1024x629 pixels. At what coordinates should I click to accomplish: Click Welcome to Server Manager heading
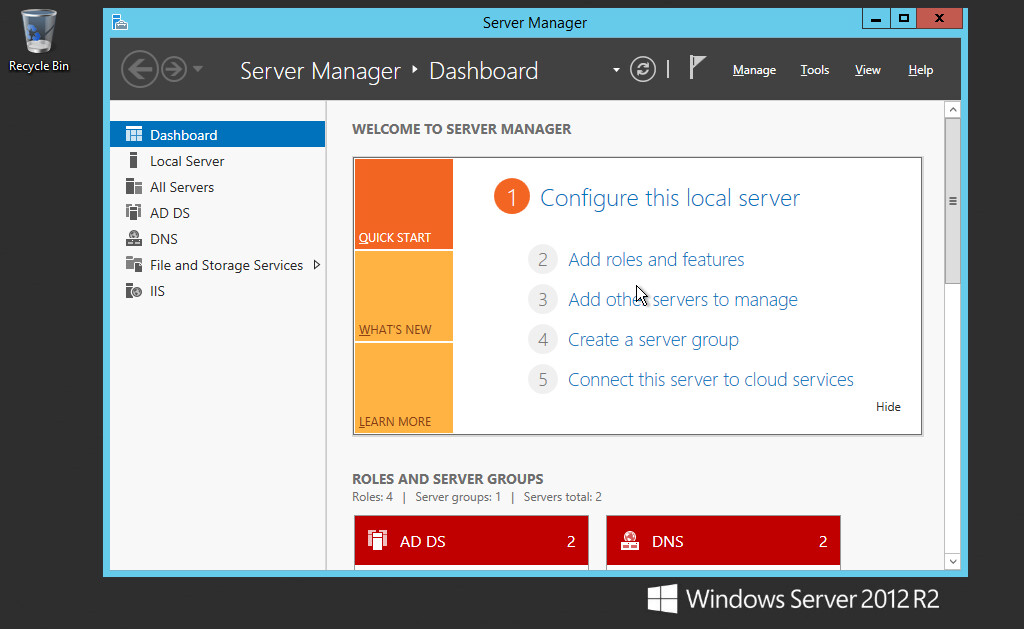coord(461,129)
